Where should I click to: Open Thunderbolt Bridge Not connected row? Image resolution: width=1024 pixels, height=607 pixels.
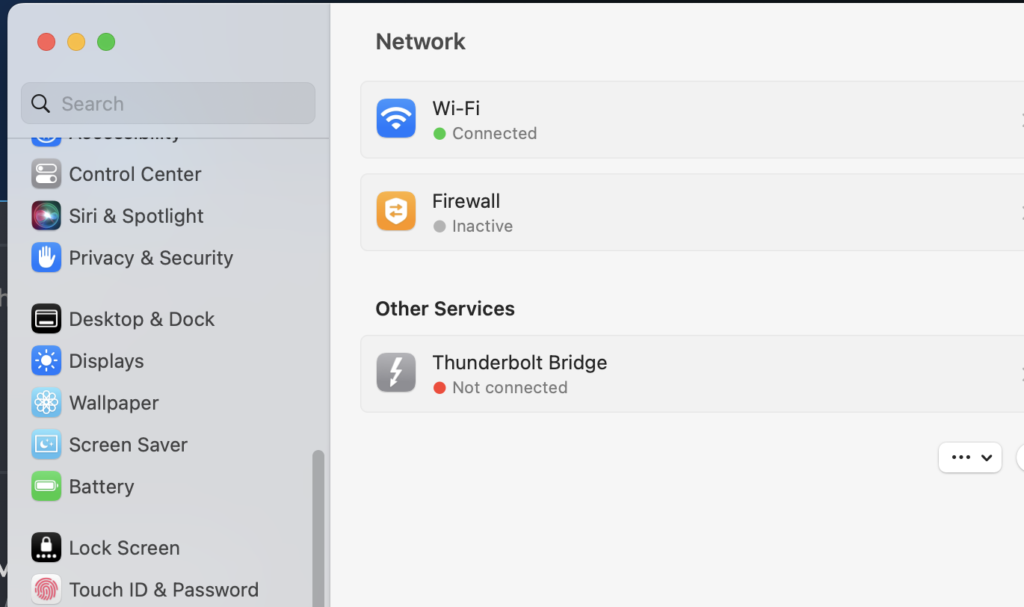tap(692, 374)
